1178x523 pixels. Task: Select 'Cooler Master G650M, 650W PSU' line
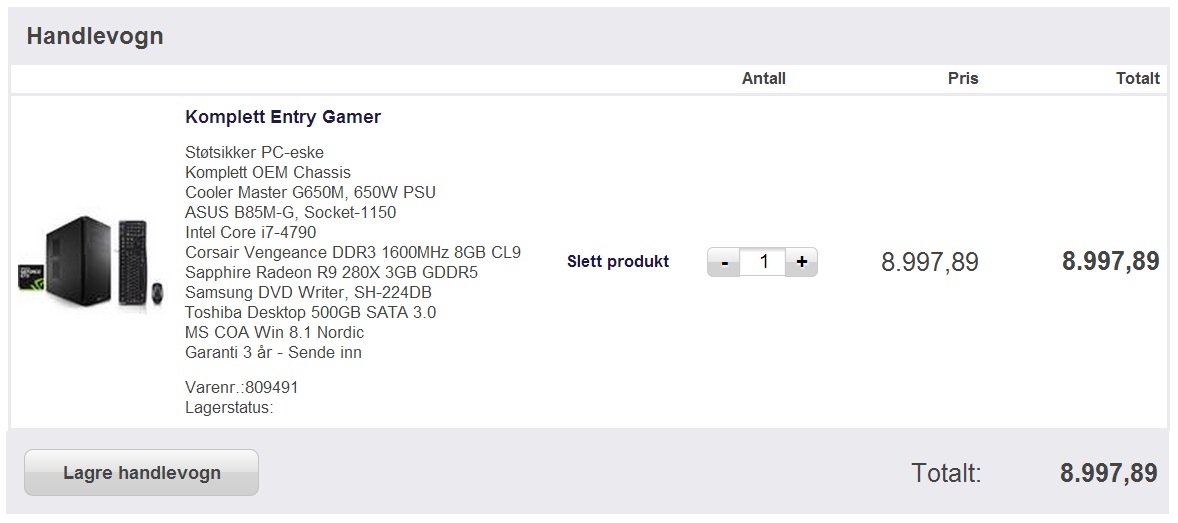pyautogui.click(x=310, y=192)
